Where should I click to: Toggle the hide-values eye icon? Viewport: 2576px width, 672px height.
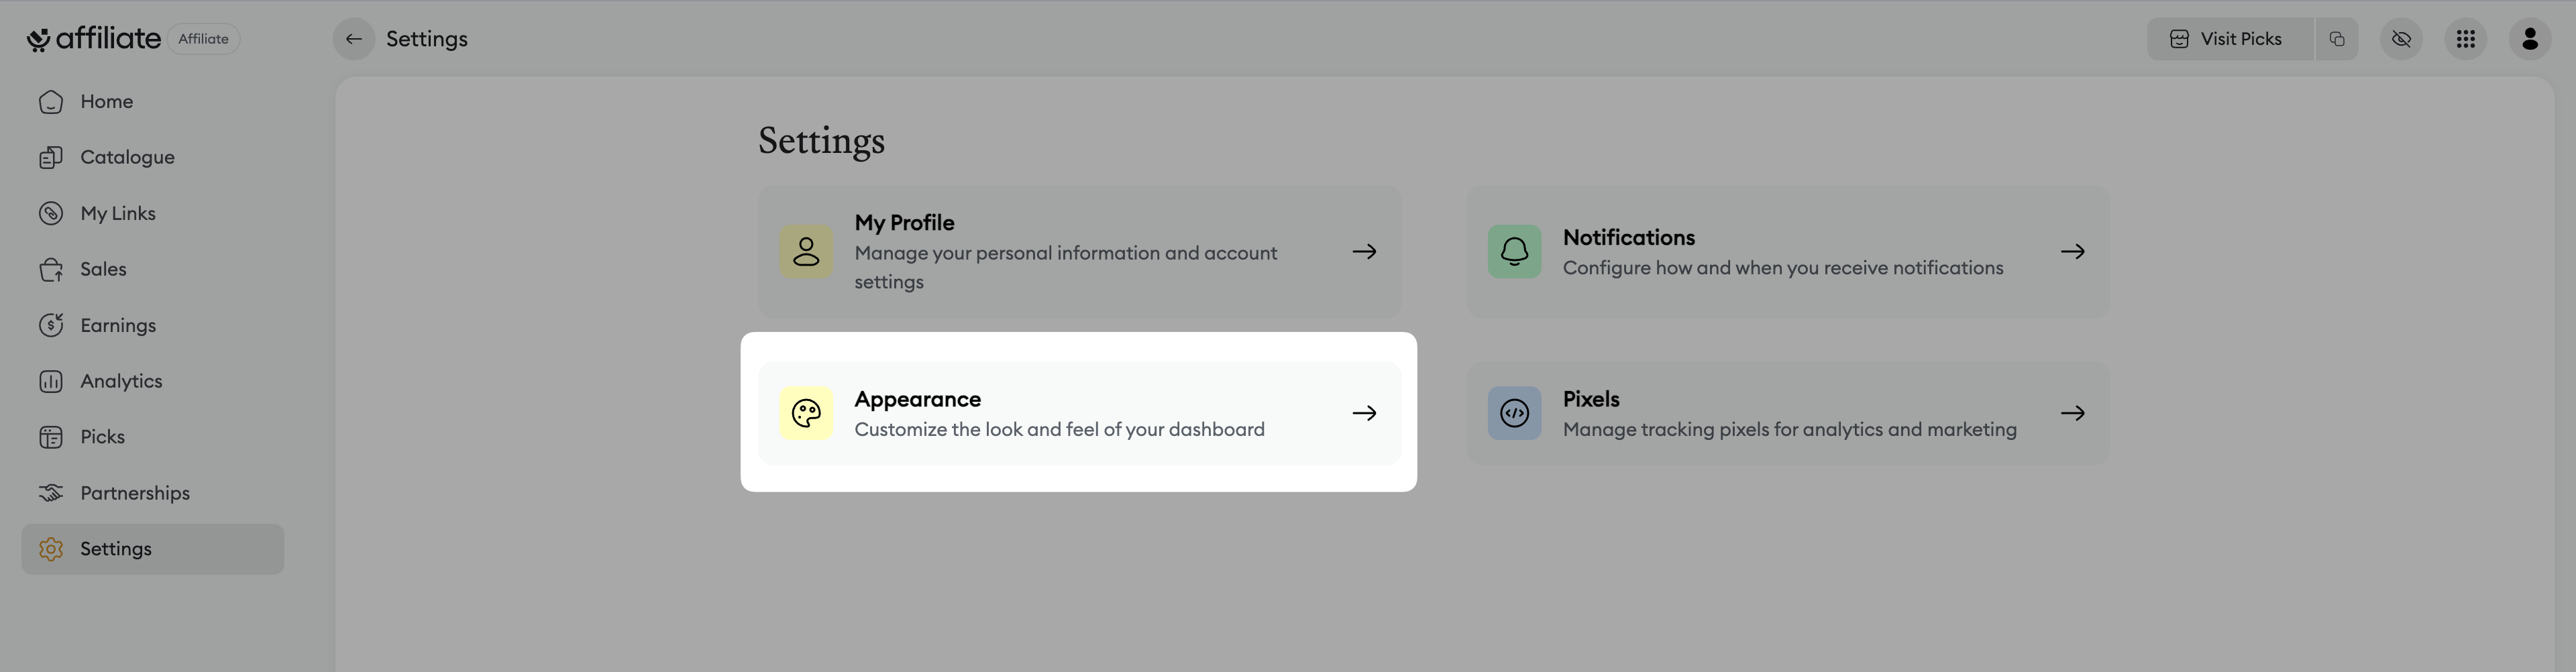(x=2401, y=39)
